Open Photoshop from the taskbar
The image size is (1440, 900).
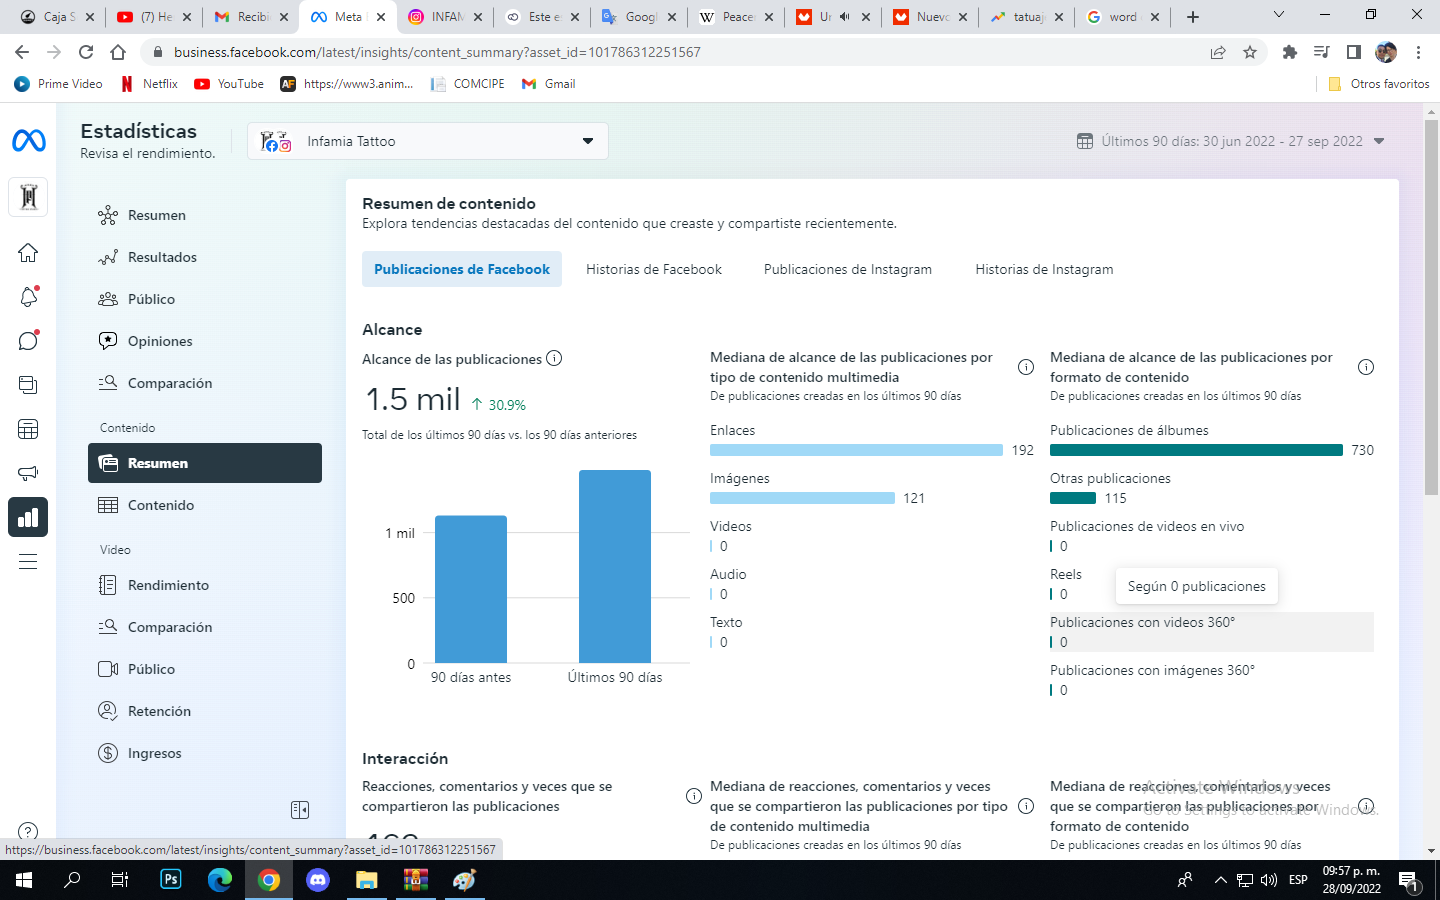coord(171,880)
